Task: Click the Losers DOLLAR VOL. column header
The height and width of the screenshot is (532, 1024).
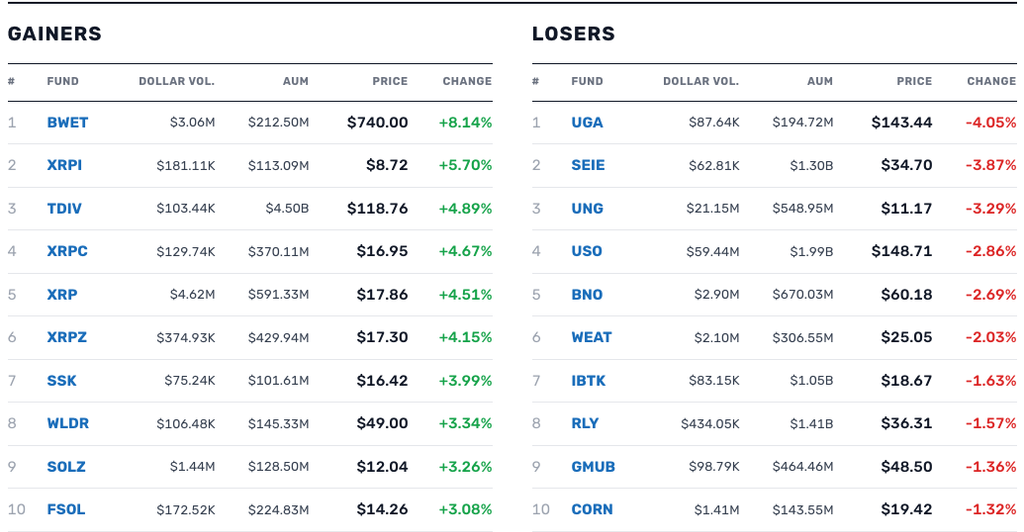Action: pos(701,81)
